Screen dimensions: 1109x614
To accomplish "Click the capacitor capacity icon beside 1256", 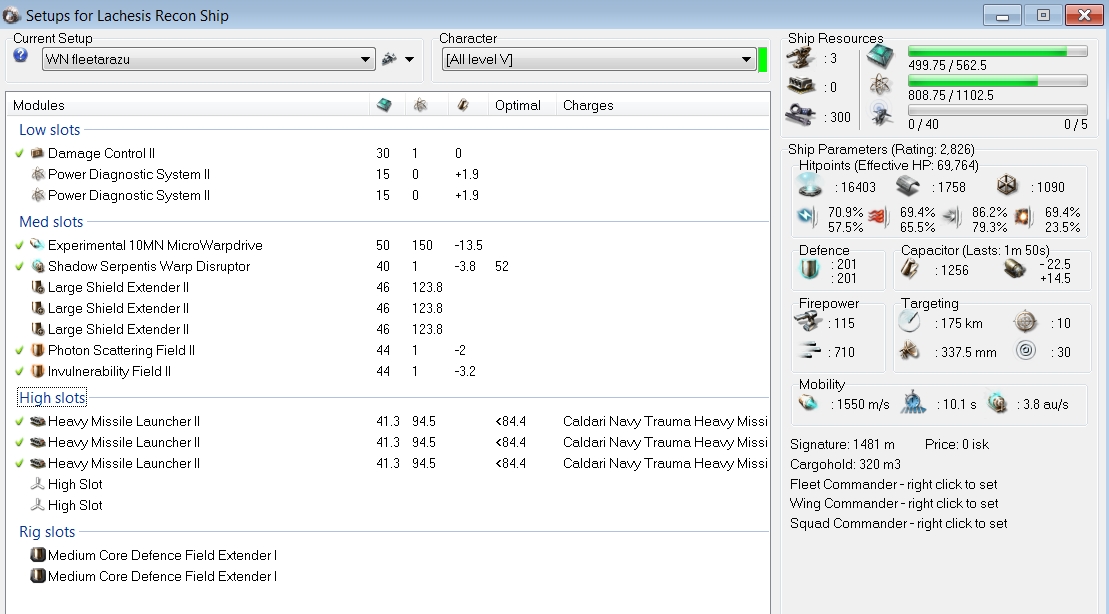I will pyautogui.click(x=911, y=269).
